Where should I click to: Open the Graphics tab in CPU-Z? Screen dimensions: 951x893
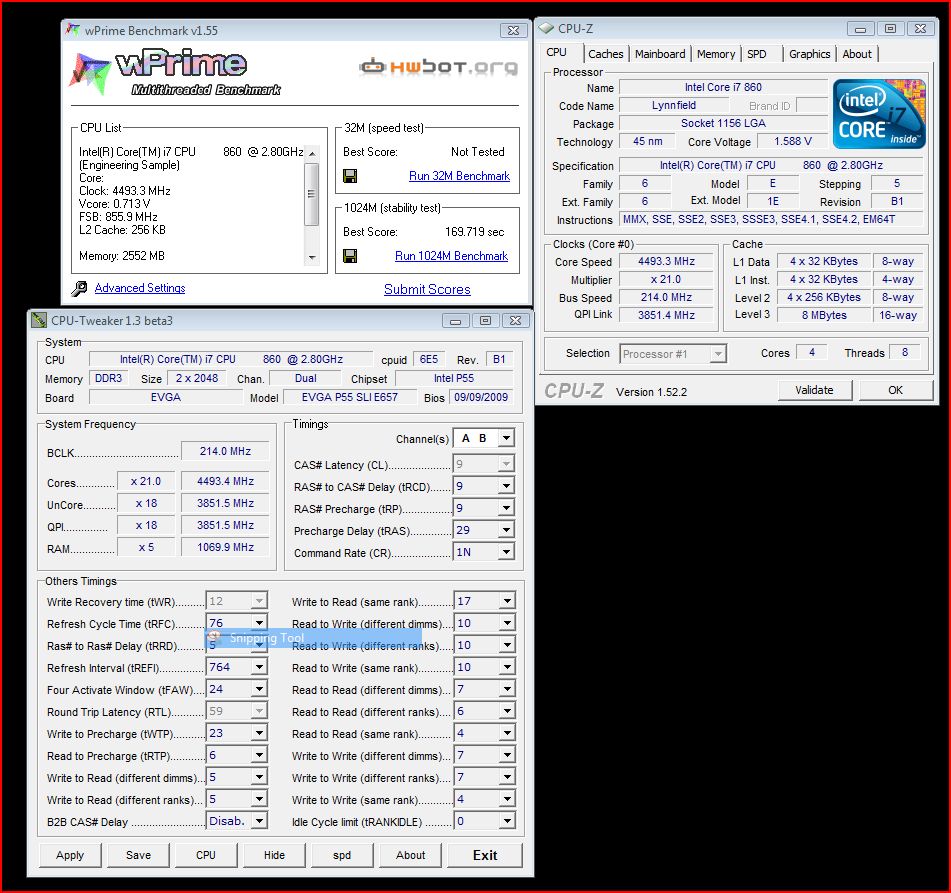click(810, 54)
